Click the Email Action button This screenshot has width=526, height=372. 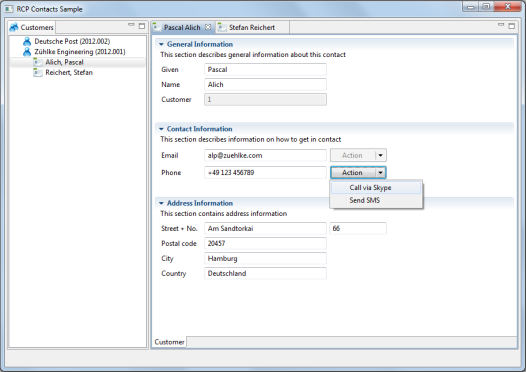click(x=352, y=155)
